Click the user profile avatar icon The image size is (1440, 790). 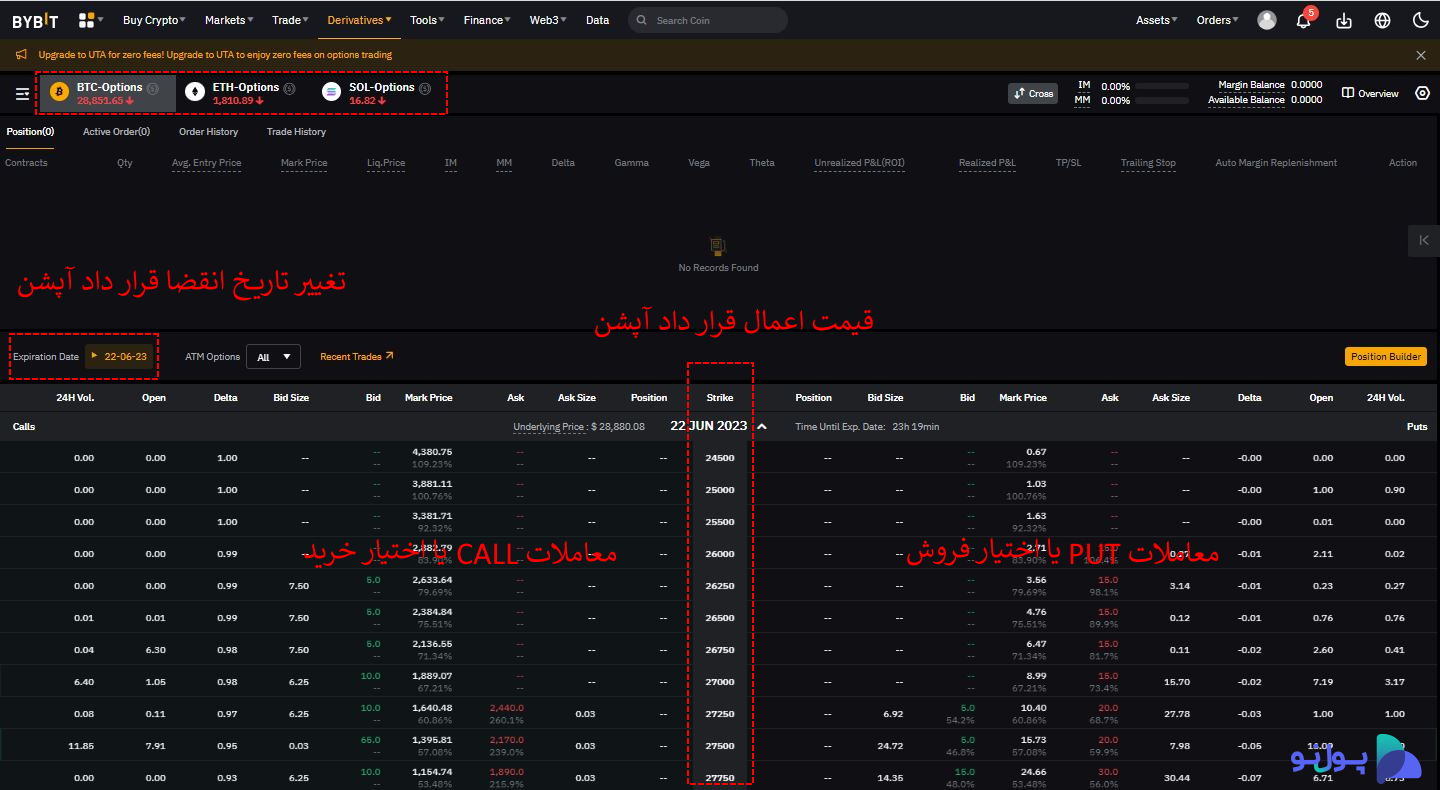point(1267,20)
